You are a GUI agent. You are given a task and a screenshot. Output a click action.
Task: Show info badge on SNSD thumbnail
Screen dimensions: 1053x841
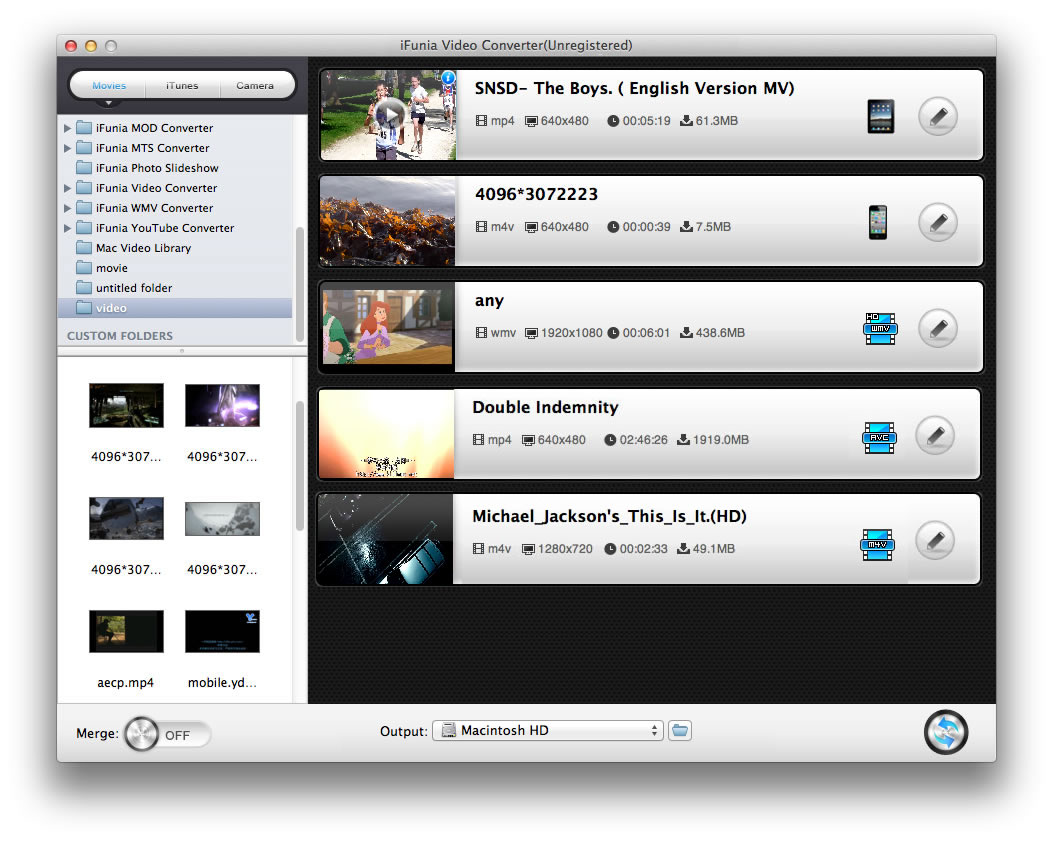448,77
